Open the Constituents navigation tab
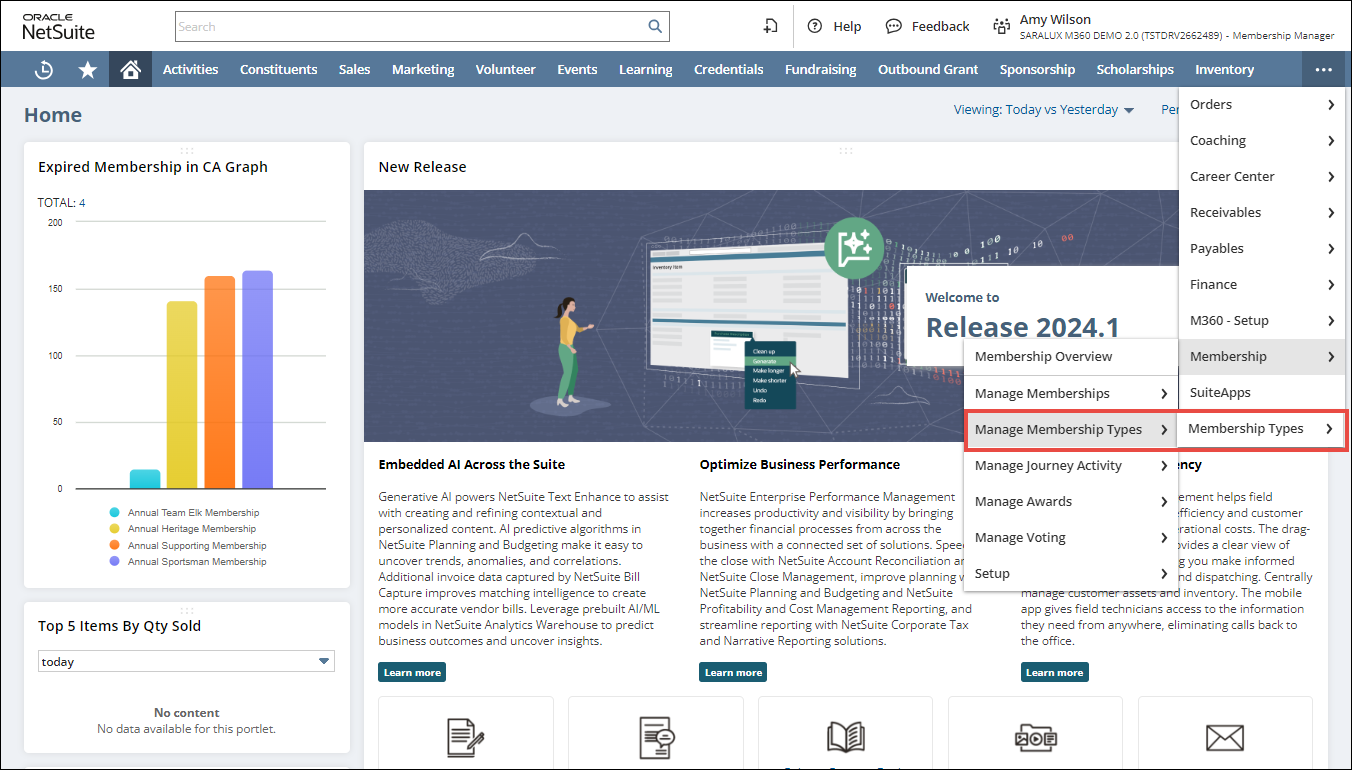1352x770 pixels. pyautogui.click(x=278, y=70)
